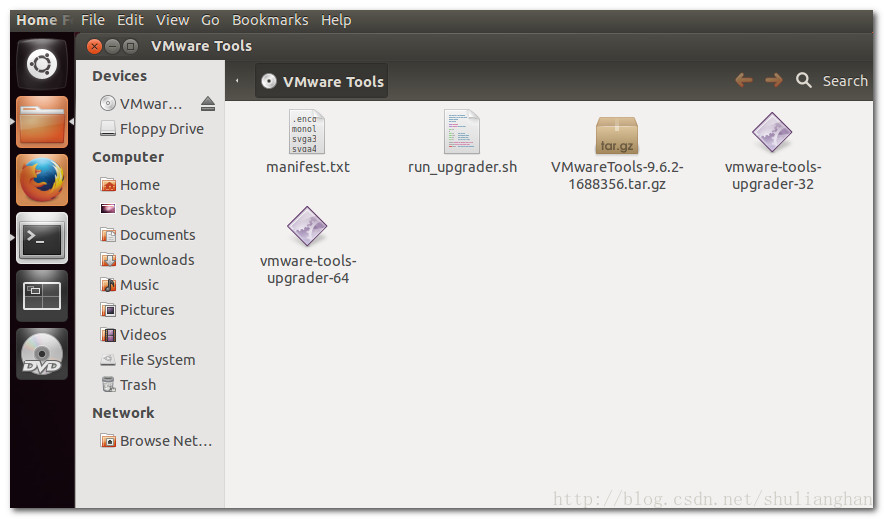The width and height of the screenshot is (884, 519).
Task: Open Music folder in sidebar
Action: coord(129,285)
